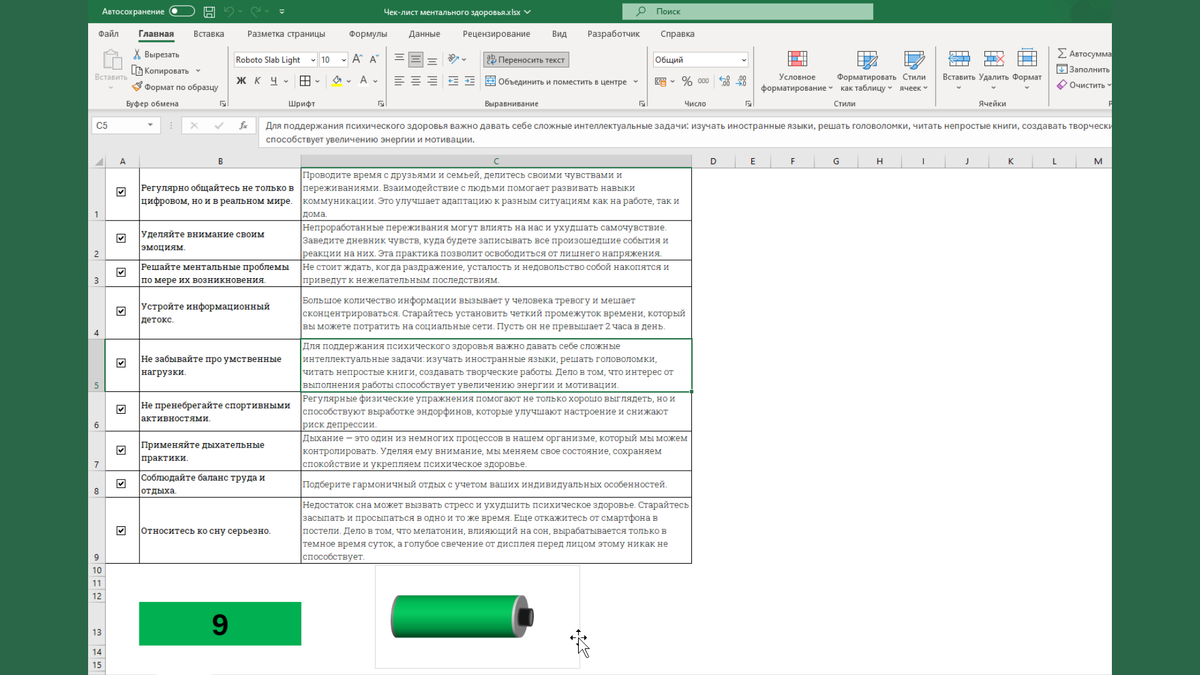Image resolution: width=1200 pixels, height=675 pixels.
Task: Toggle the Autosave (Автосохранение) switch
Action: coord(182,12)
